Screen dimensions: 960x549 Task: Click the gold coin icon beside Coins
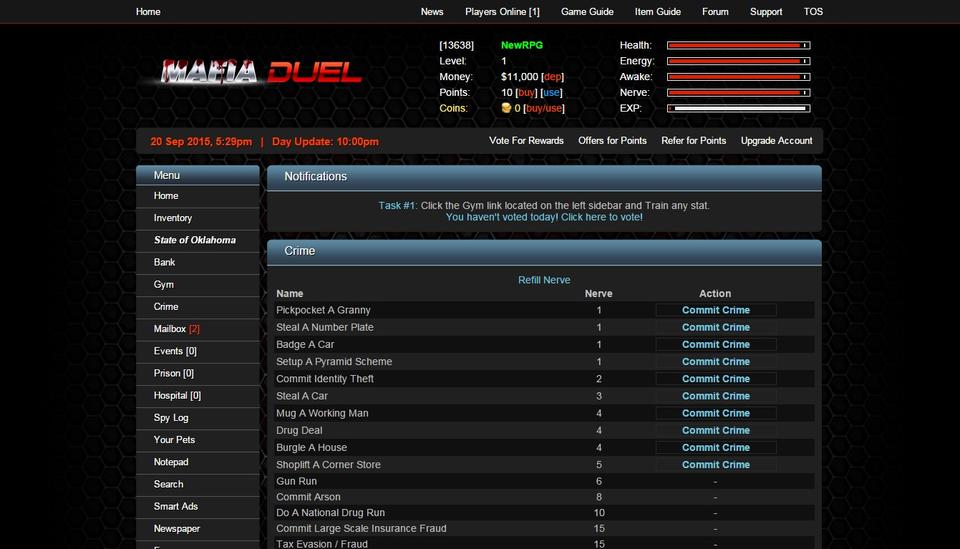point(507,108)
